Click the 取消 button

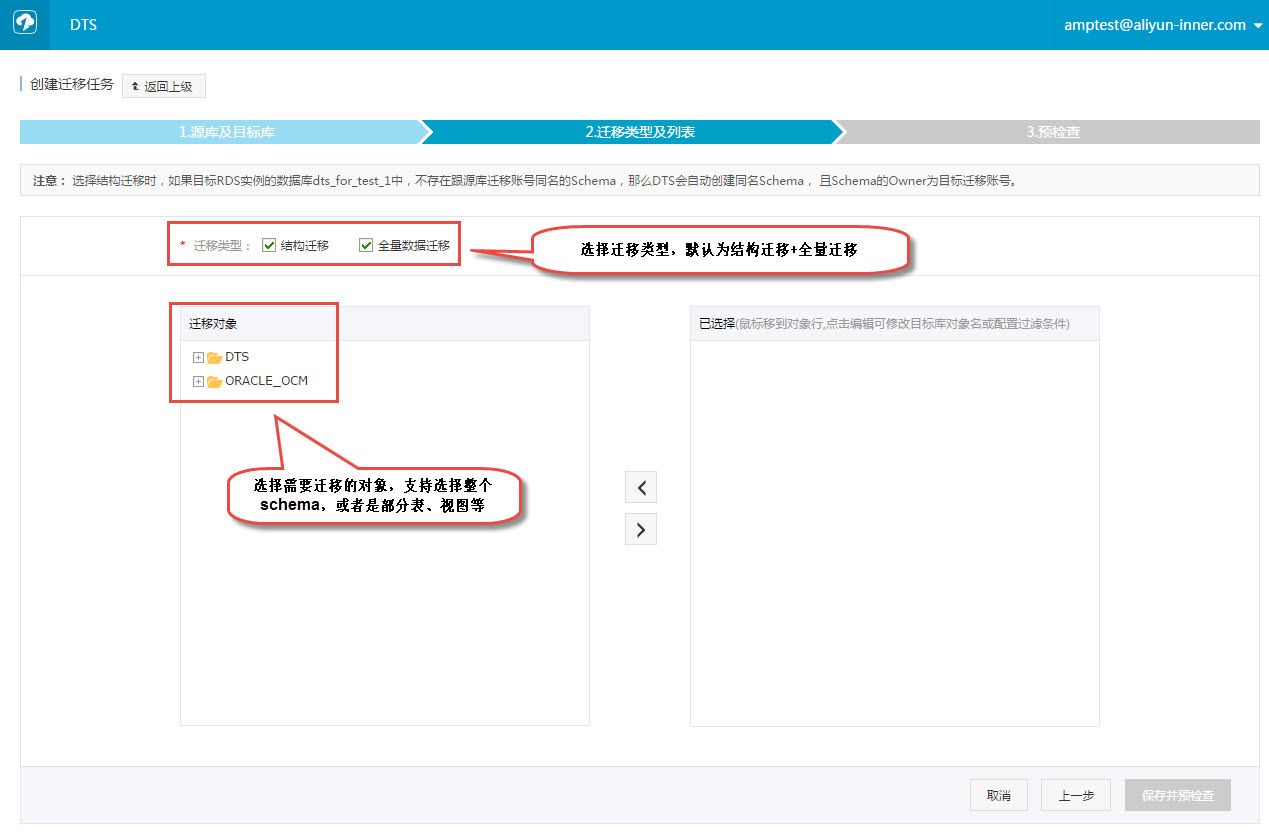[998, 795]
